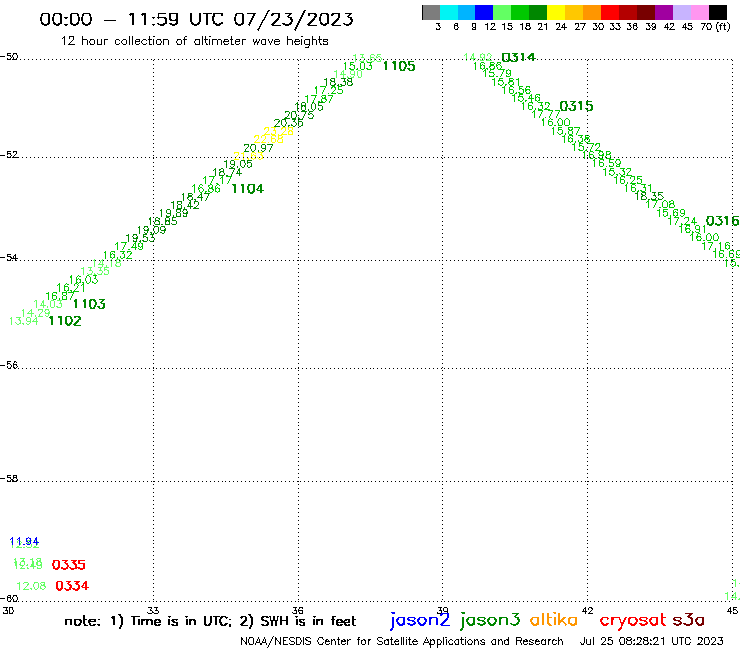Click the pure blue legend swatch

484,12
